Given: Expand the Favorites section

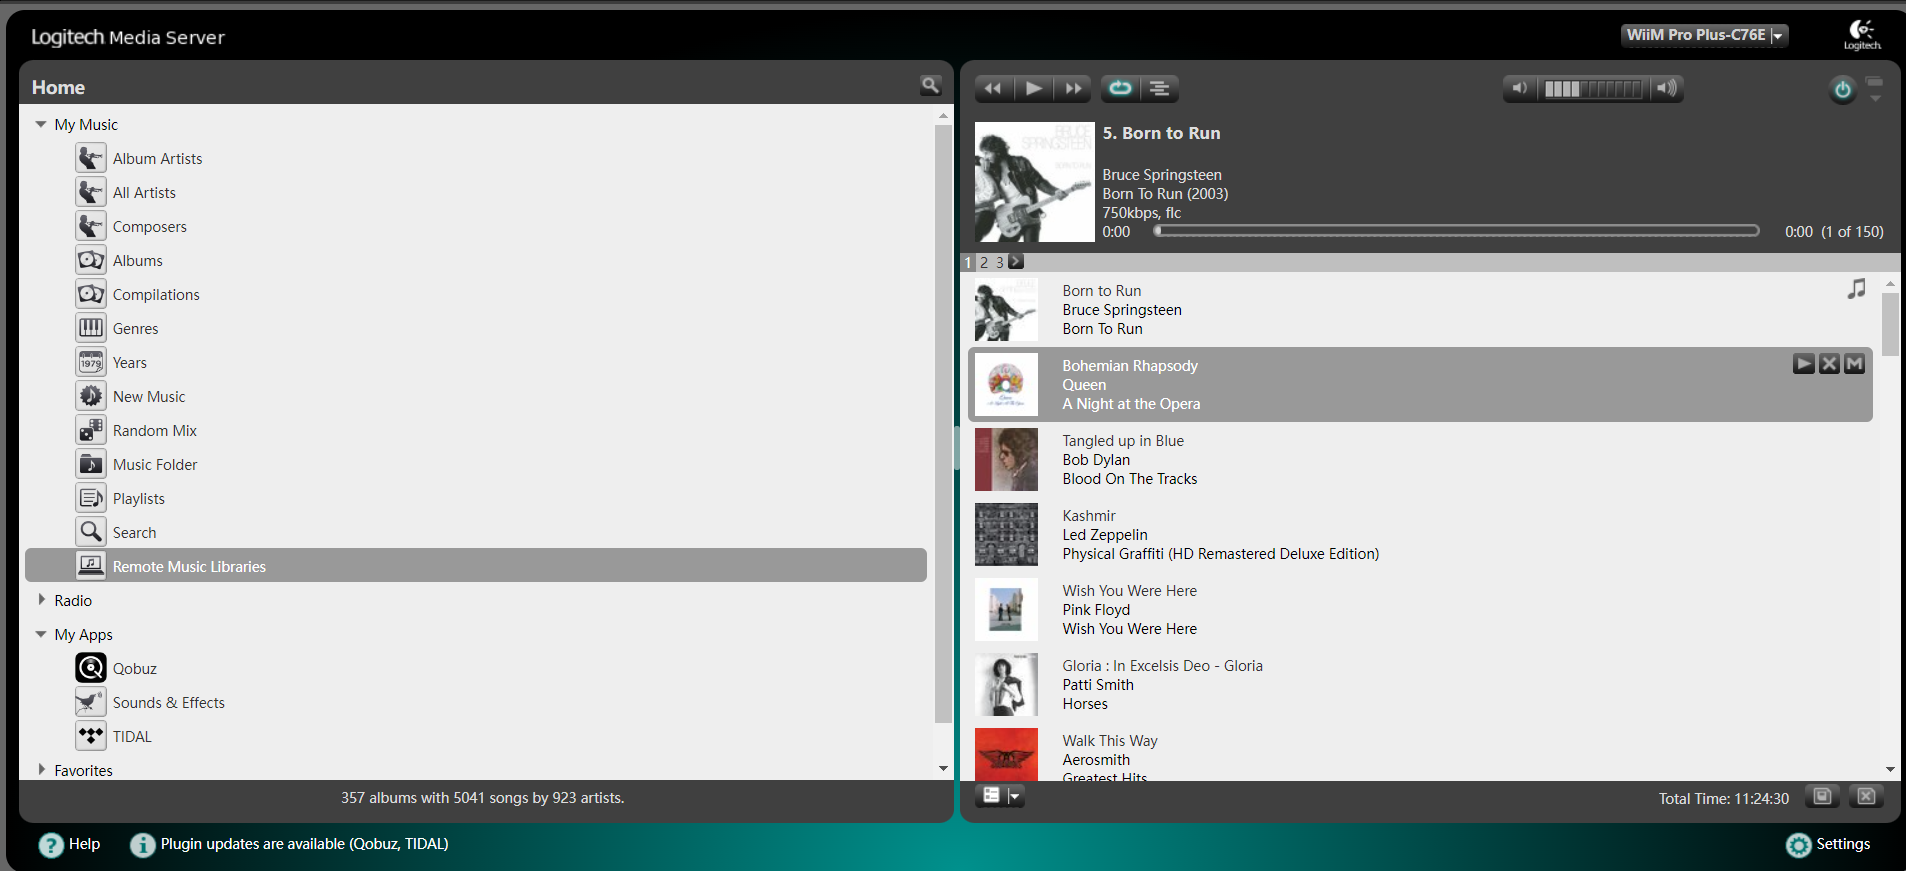Looking at the screenshot, I should tap(41, 770).
